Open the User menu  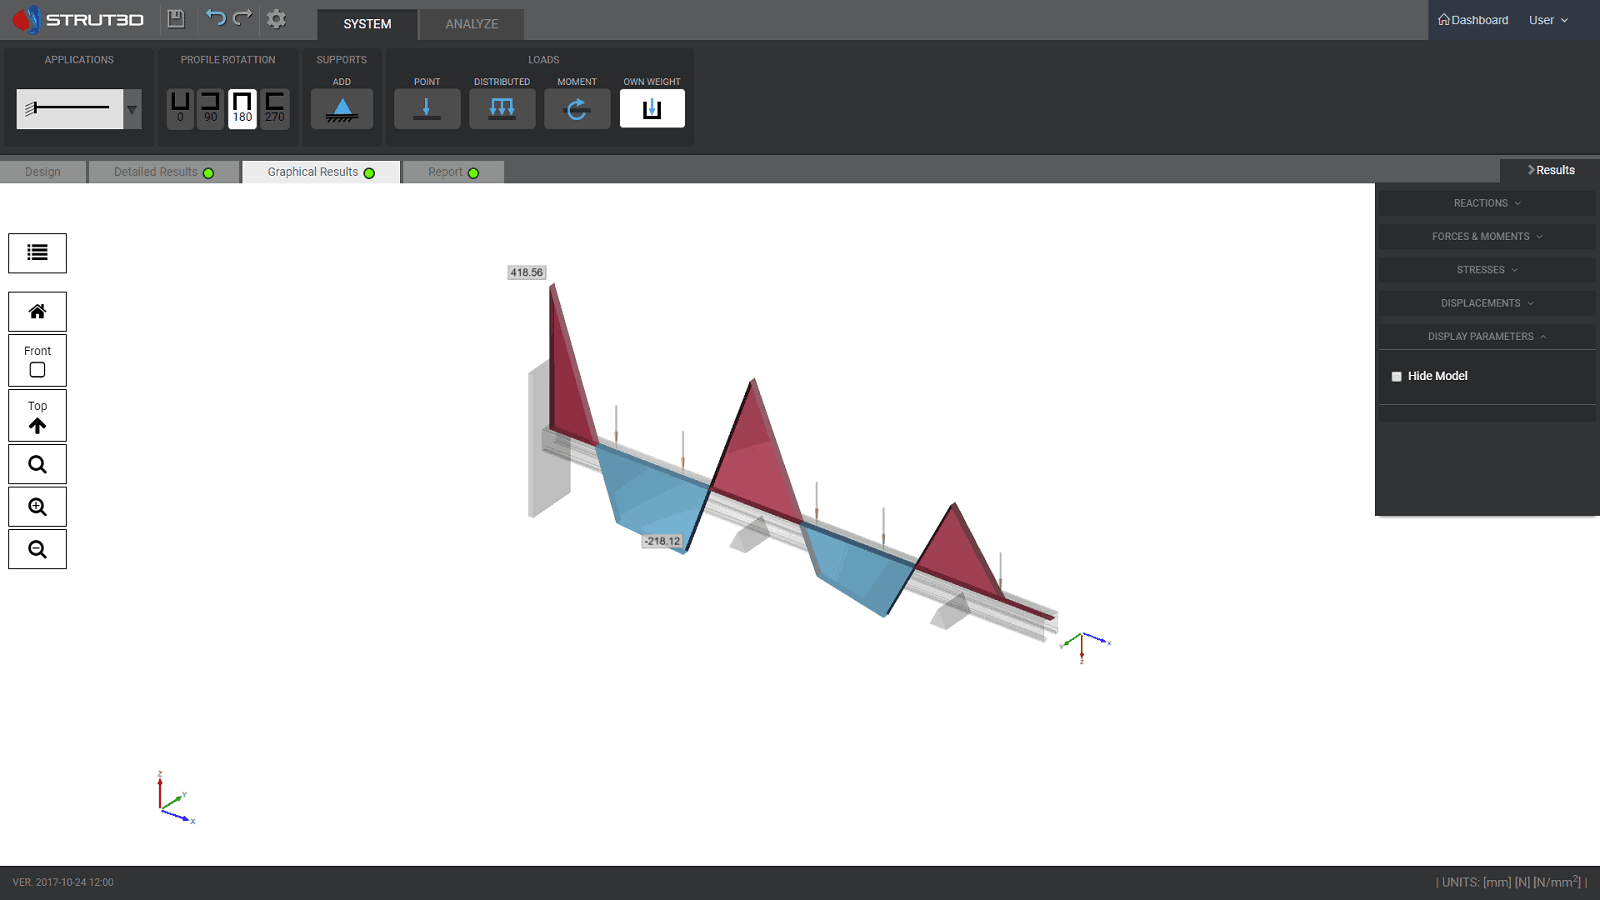pos(1548,20)
